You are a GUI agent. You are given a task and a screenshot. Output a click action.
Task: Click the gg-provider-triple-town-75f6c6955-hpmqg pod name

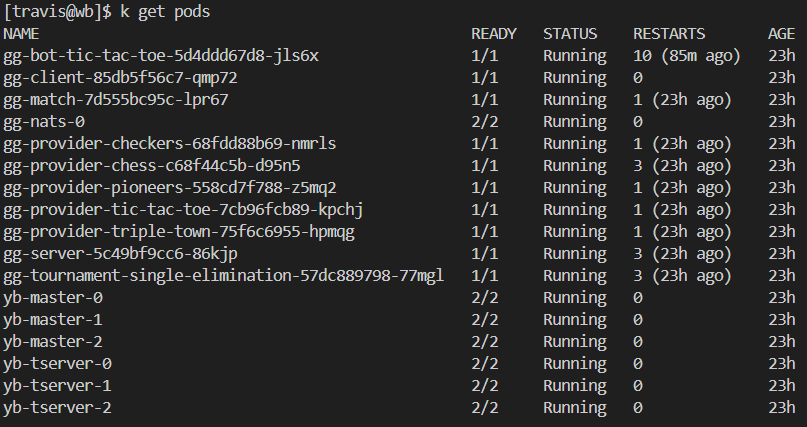tap(179, 231)
